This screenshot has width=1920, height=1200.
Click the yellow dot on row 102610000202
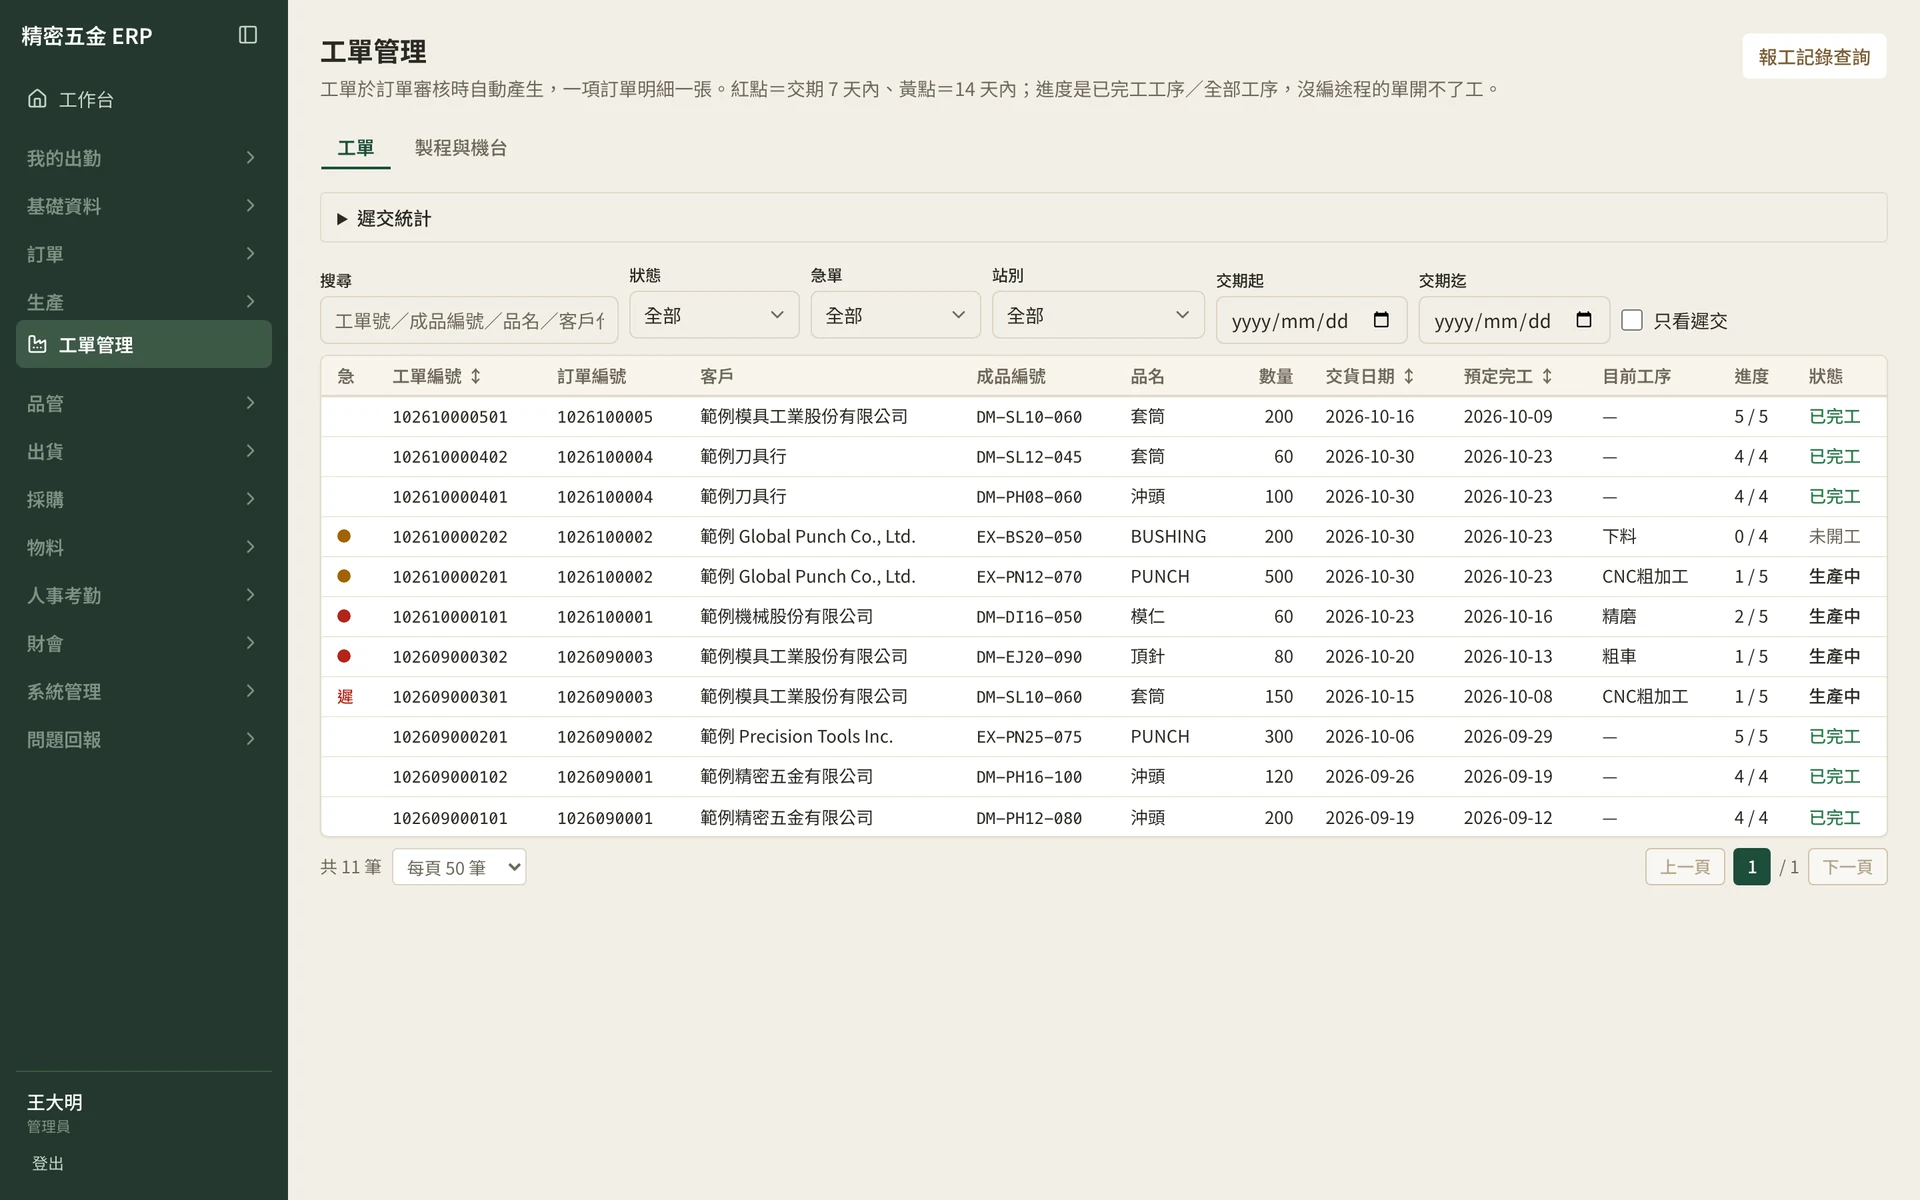click(x=344, y=536)
